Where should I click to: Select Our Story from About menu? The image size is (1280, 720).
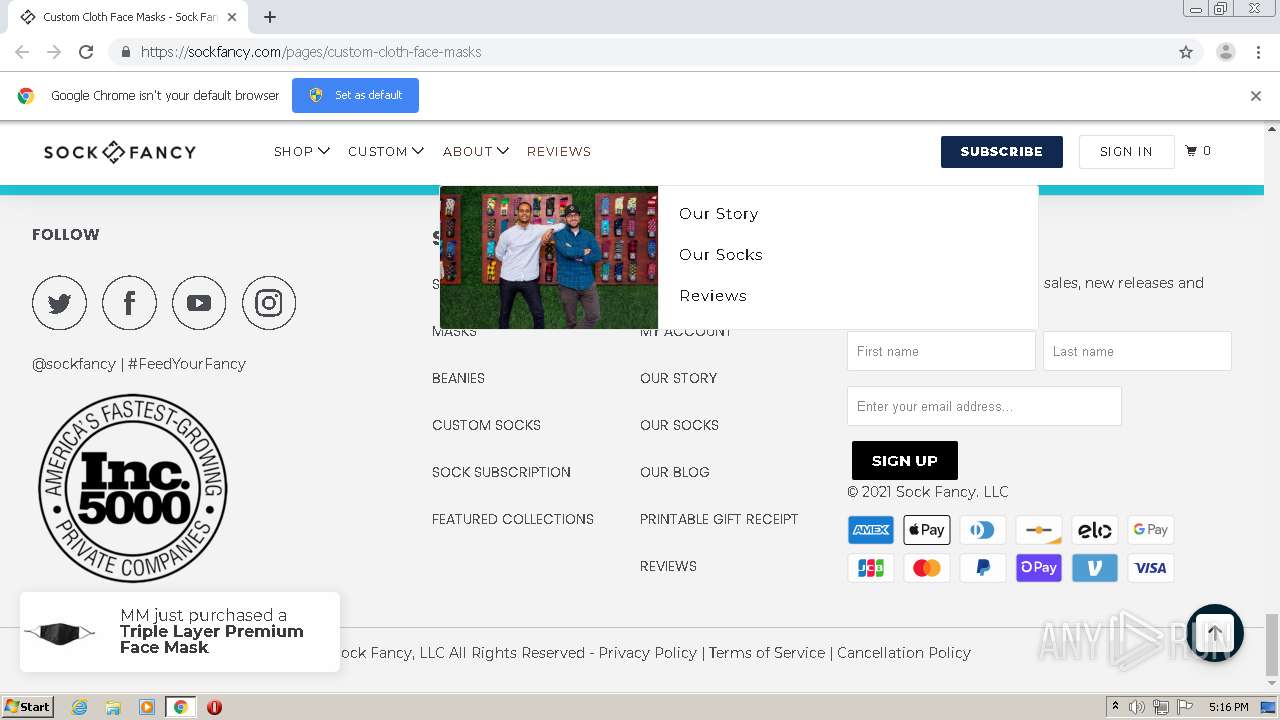pyautogui.click(x=719, y=214)
